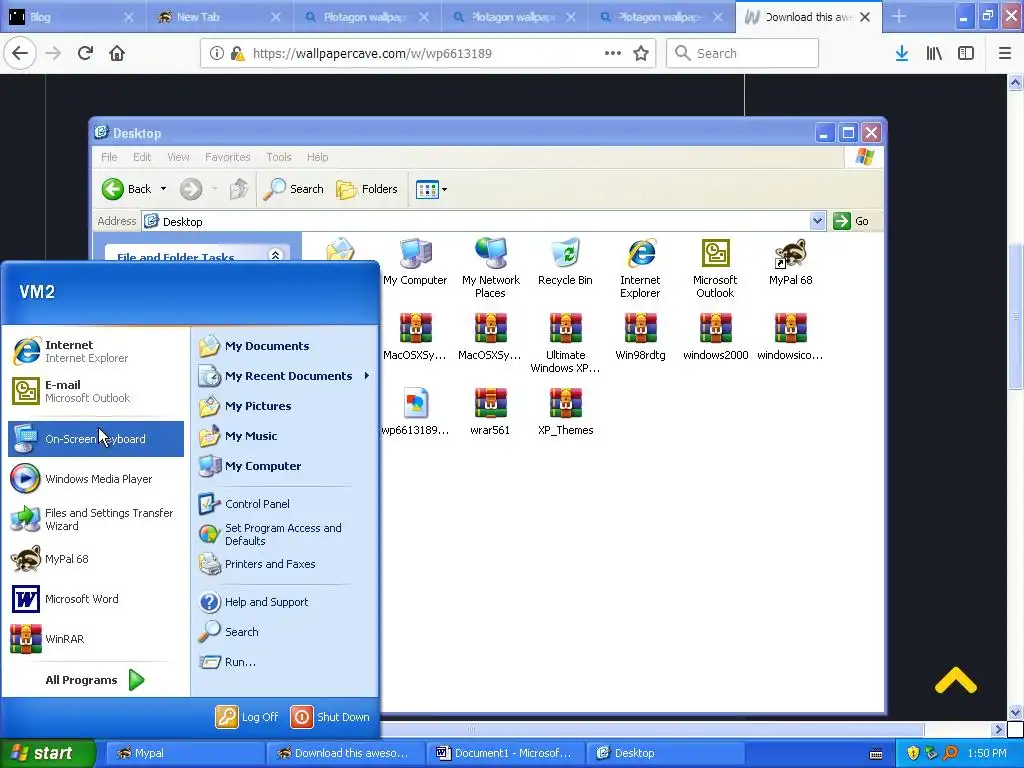Open My Computer icon in Desktop window

415,263
